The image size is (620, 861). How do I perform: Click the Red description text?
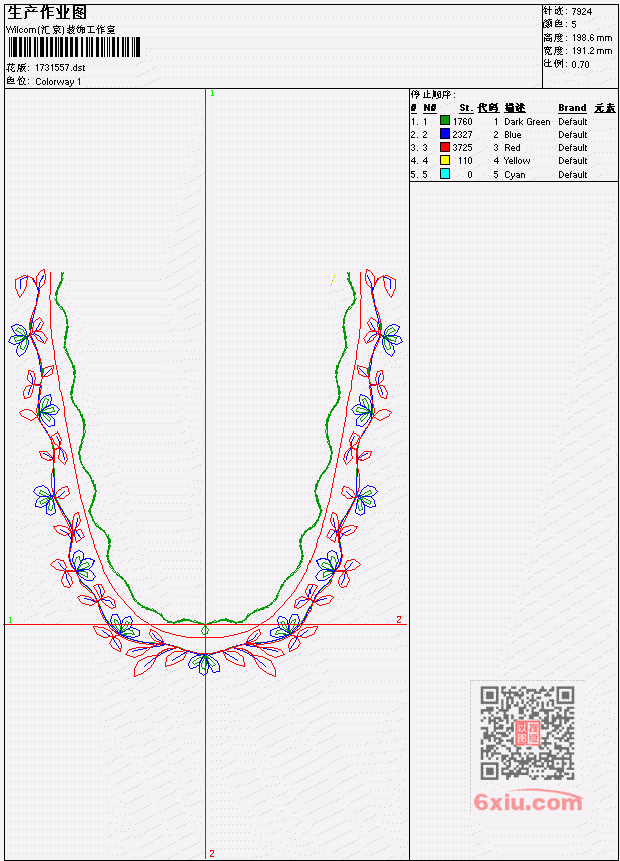(512, 148)
